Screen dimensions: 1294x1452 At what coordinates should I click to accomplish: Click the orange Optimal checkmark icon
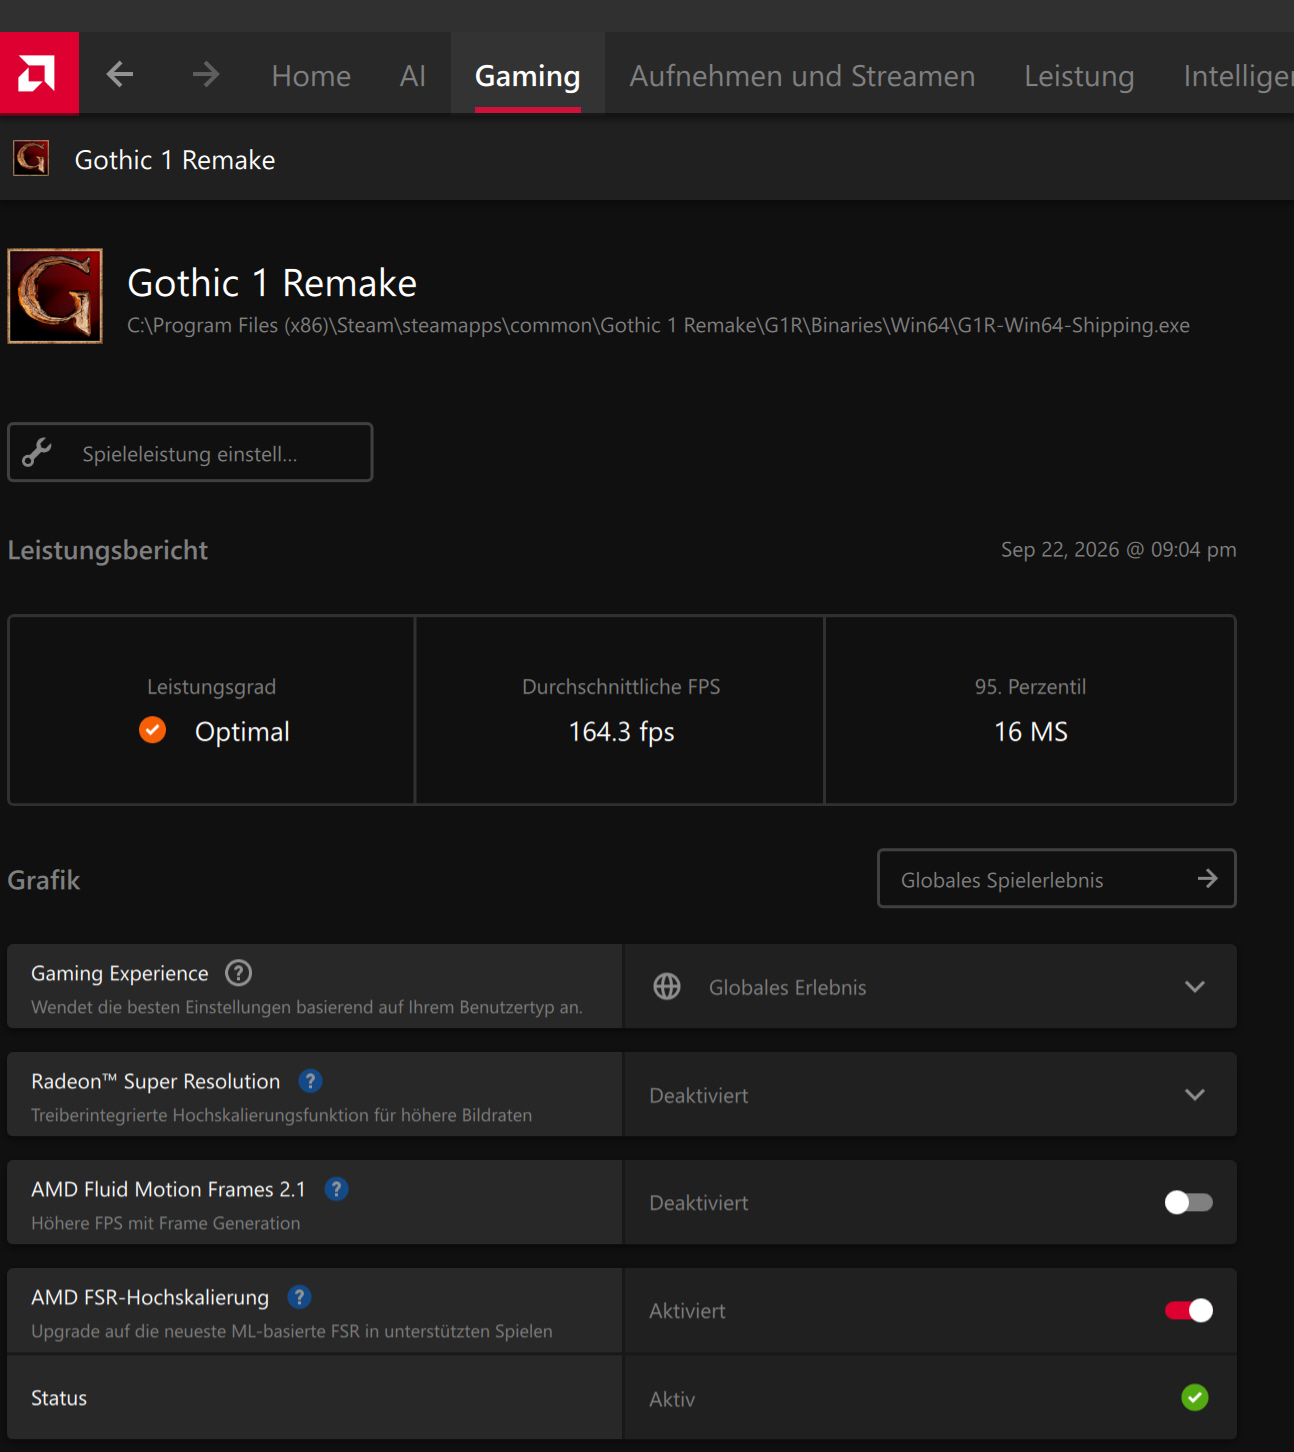pyautogui.click(x=153, y=730)
